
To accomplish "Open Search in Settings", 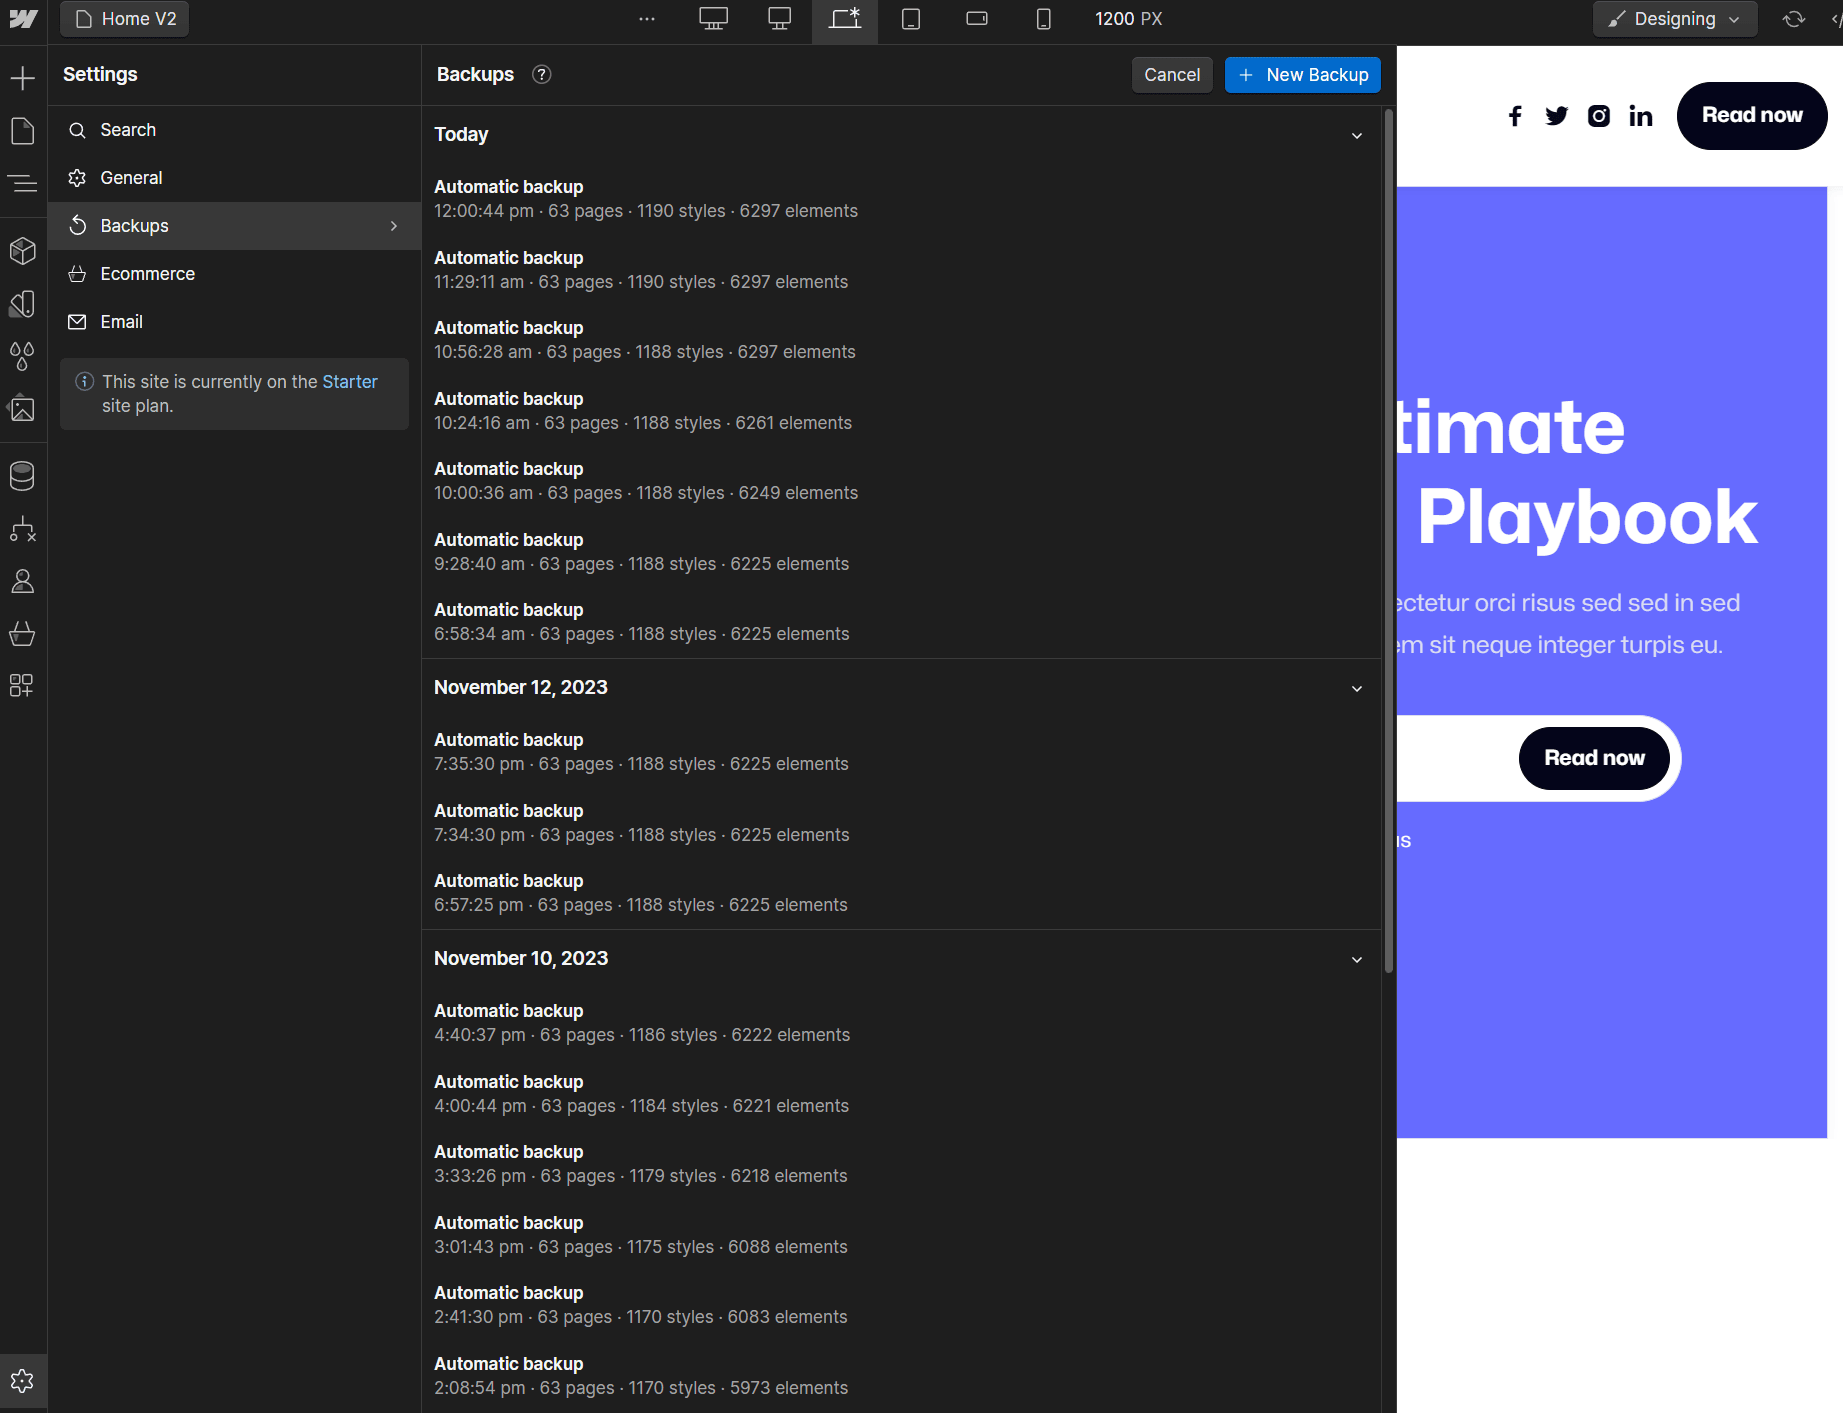I will tap(234, 130).
